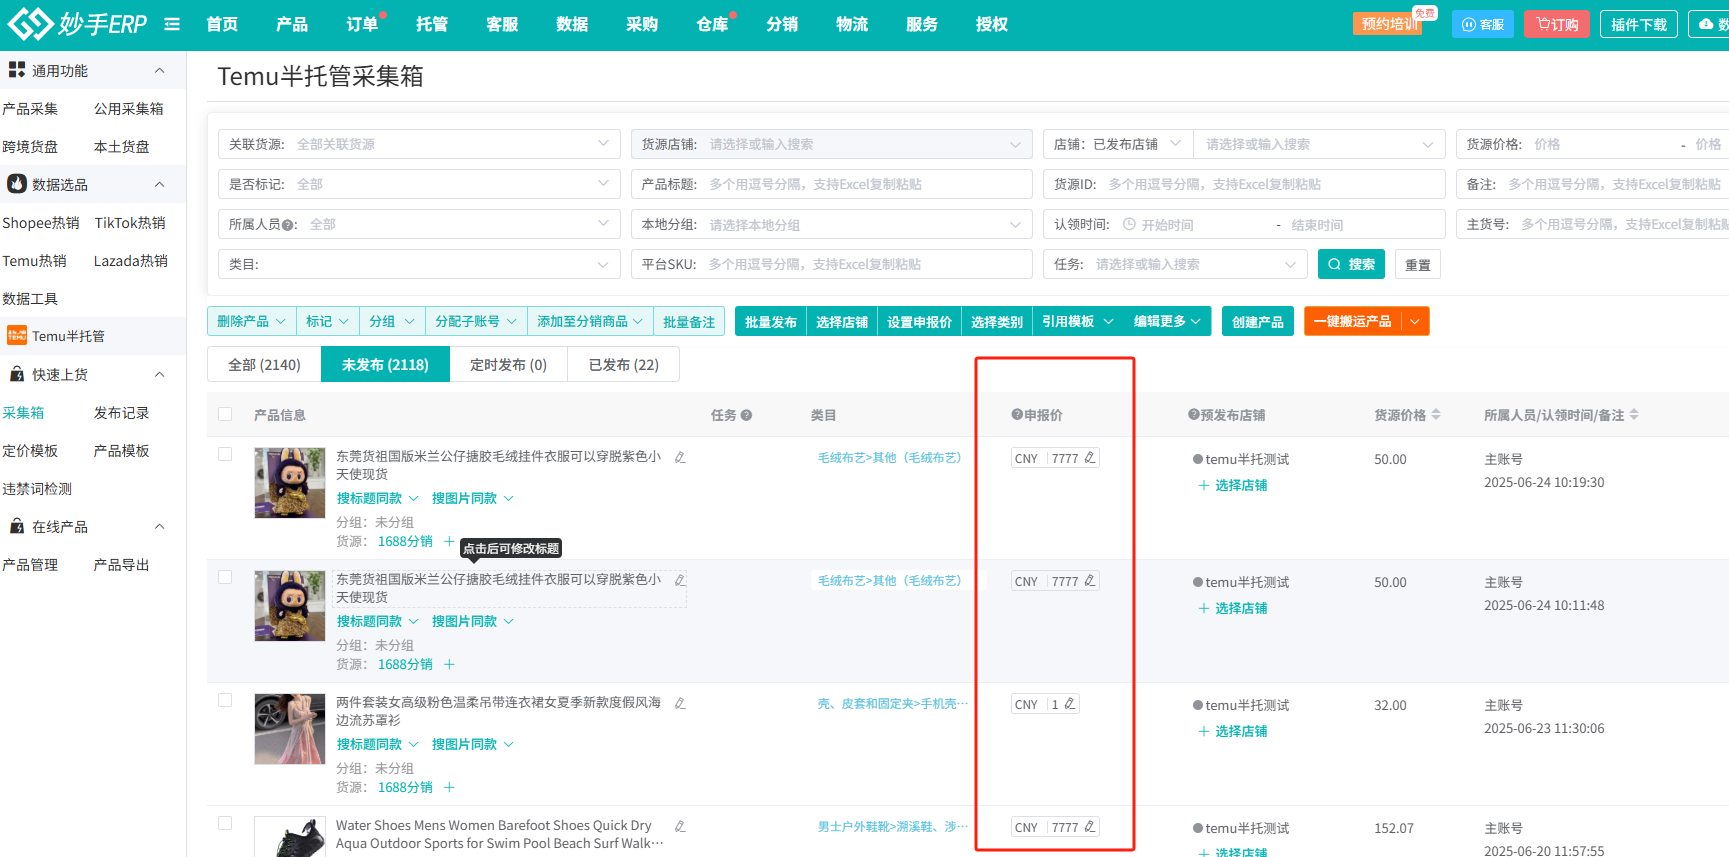
Task: Click the 重置 button
Action: pyautogui.click(x=1417, y=264)
